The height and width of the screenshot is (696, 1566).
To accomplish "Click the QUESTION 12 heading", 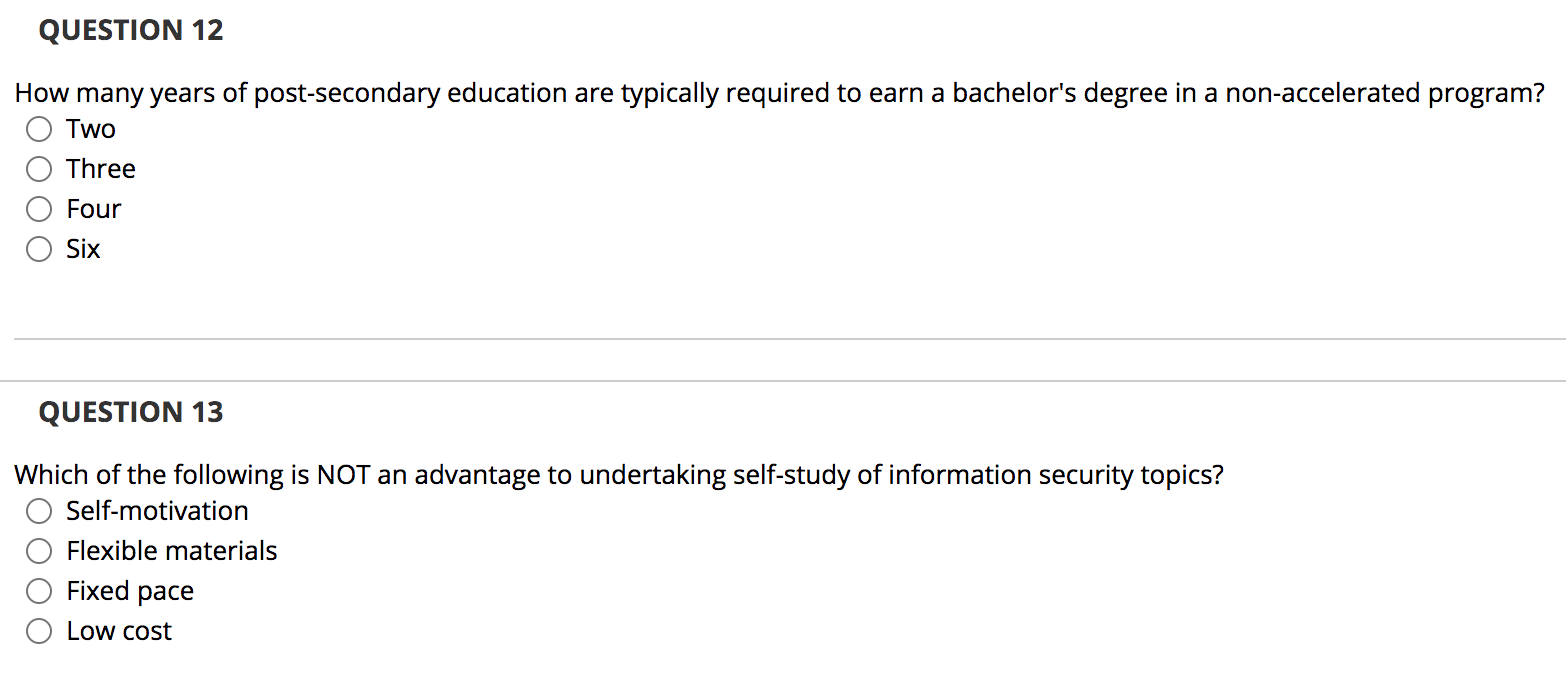I will (x=131, y=30).
